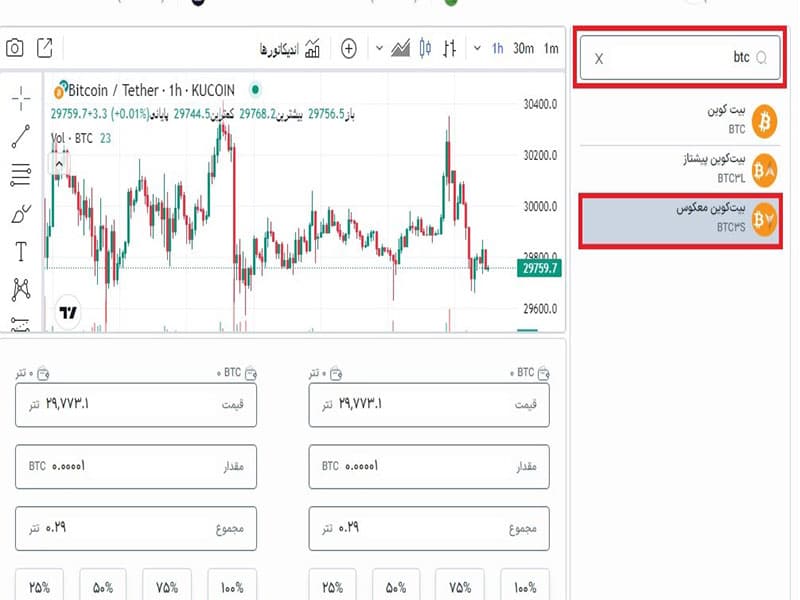Choose 75% in the right order form

460,586
